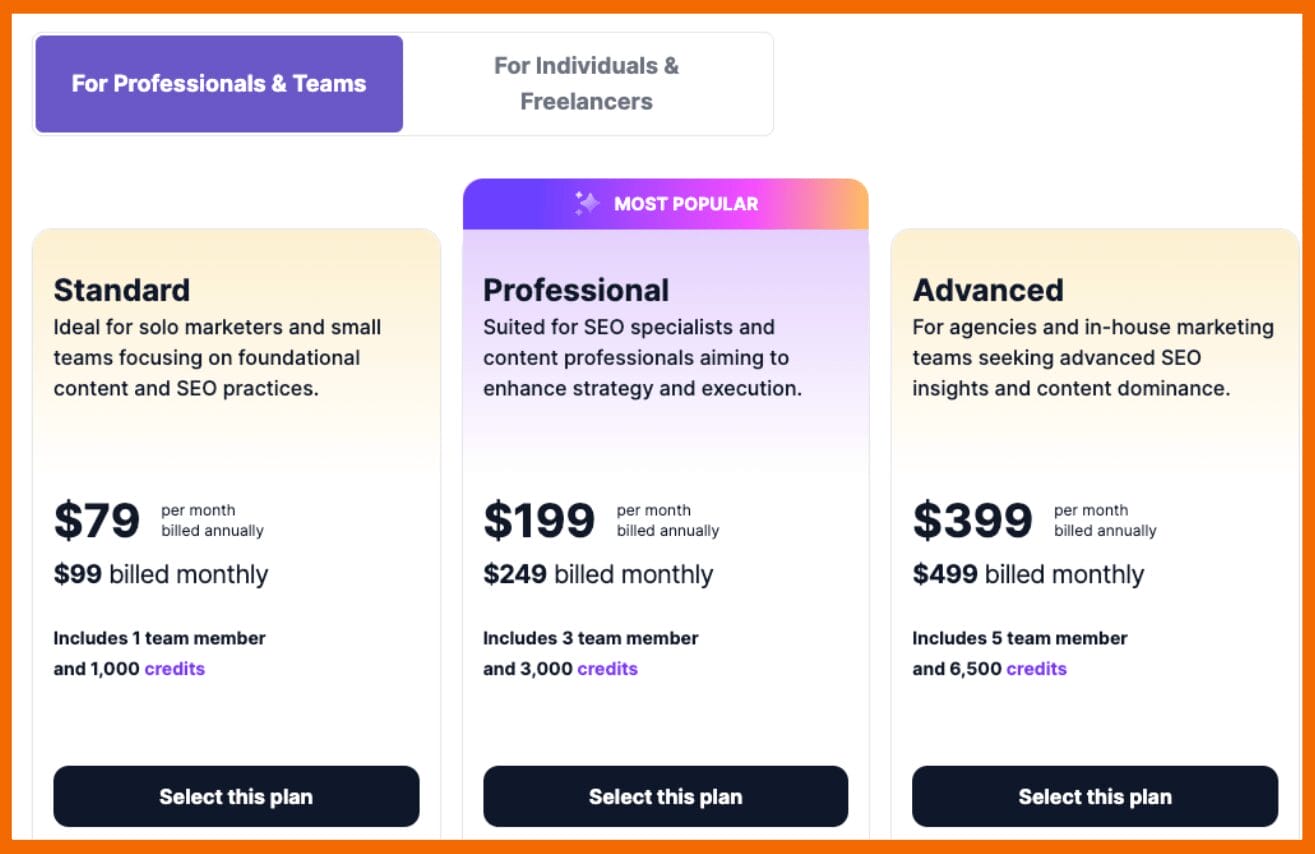Viewport: 1315px width, 854px height.
Task: Click the $399 Advanced price
Action: pyautogui.click(x=972, y=520)
